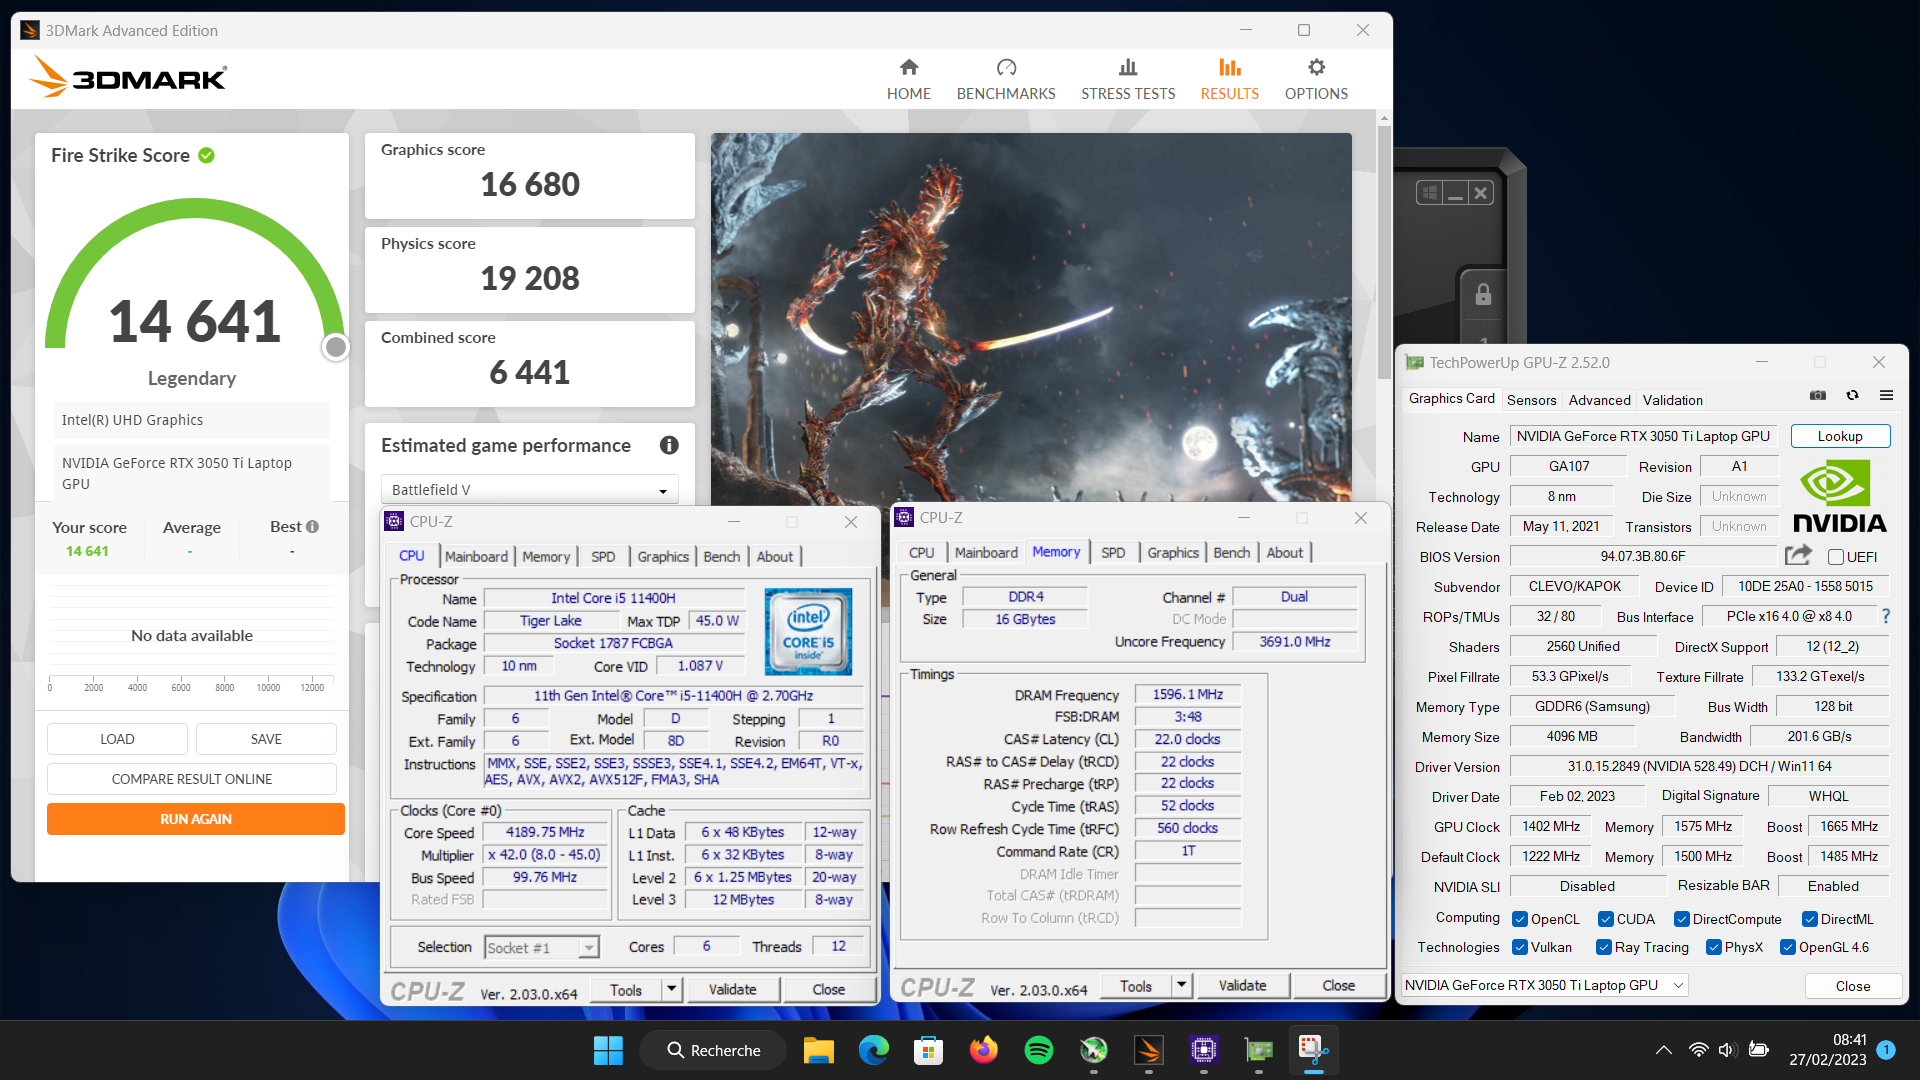Open the Advanced tab in GPU-Z
This screenshot has height=1080, width=1920.
[1599, 399]
